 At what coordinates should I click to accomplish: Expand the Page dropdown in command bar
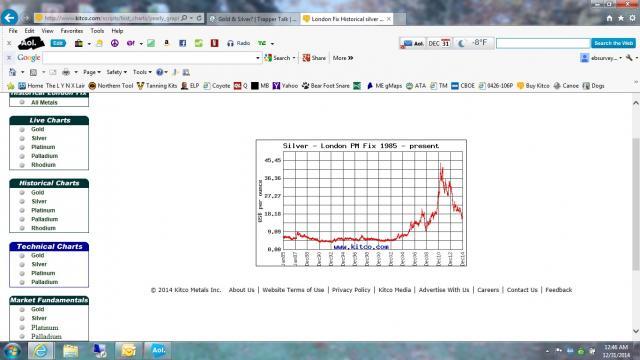[91, 72]
